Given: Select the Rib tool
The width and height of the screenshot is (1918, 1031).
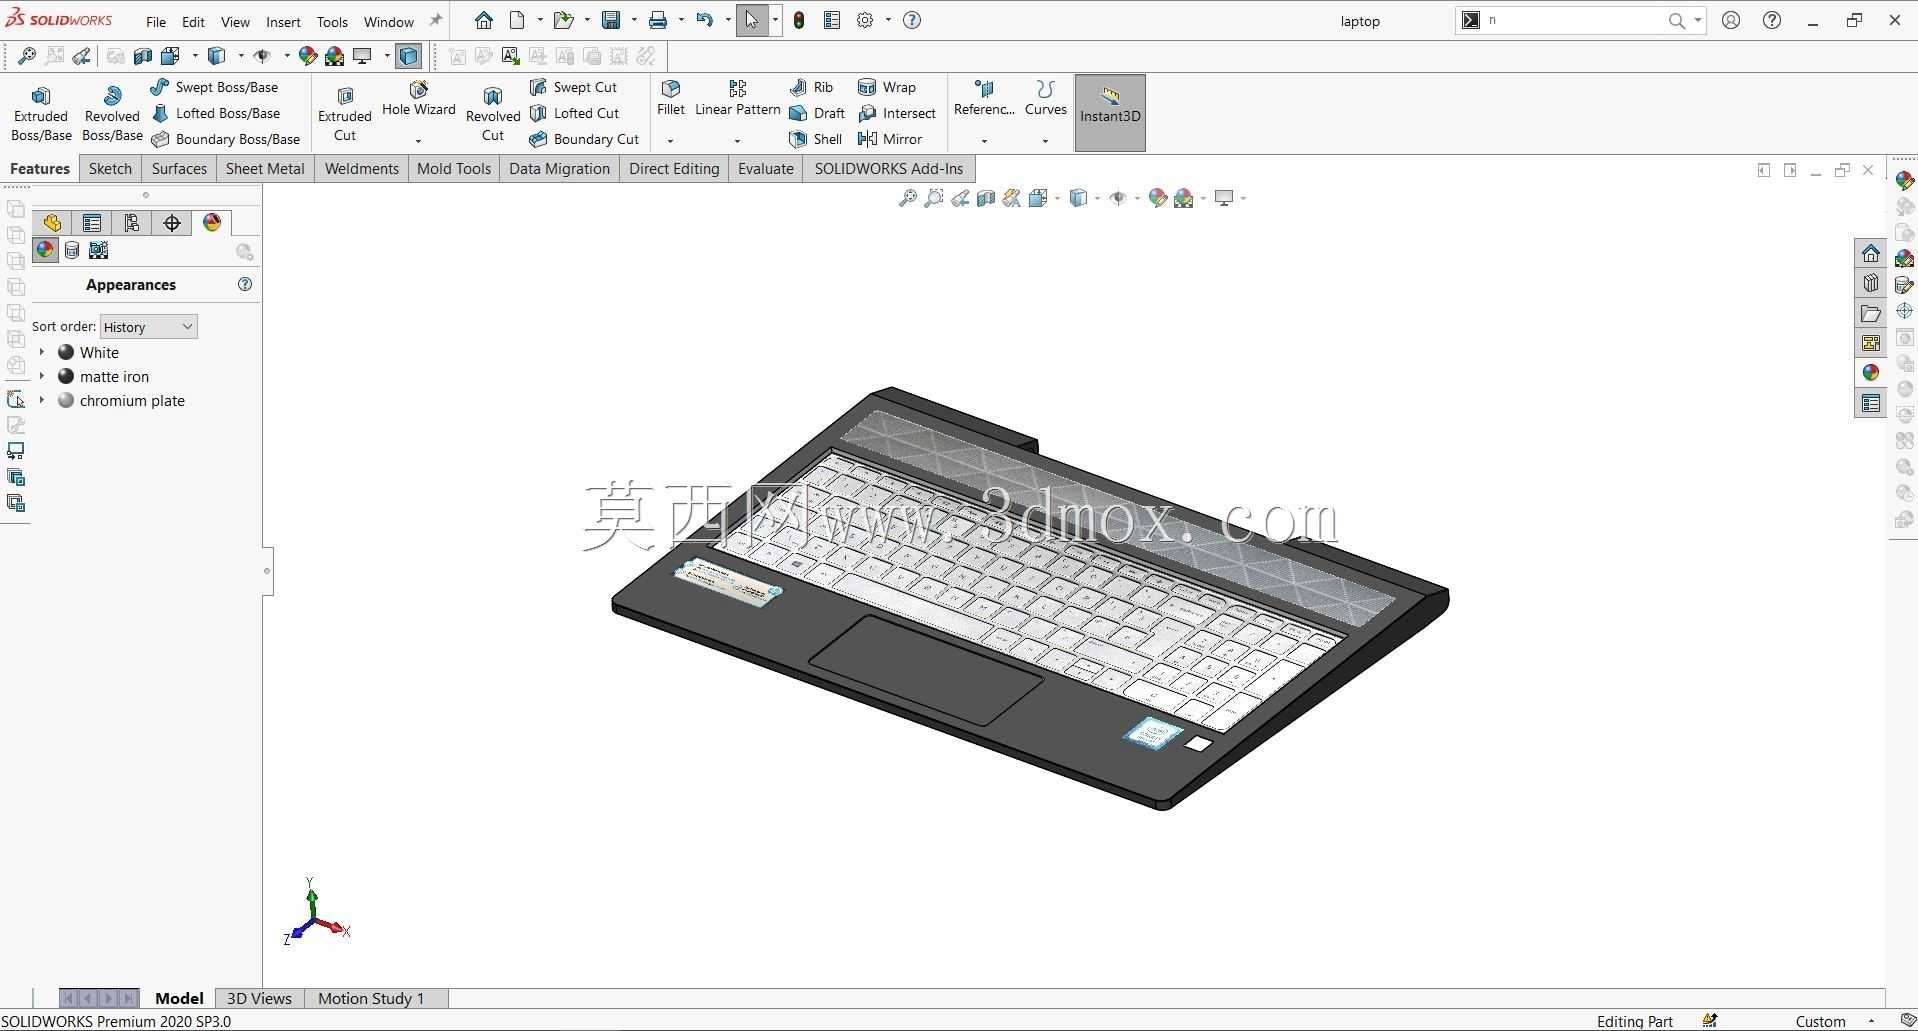Looking at the screenshot, I should pyautogui.click(x=811, y=87).
